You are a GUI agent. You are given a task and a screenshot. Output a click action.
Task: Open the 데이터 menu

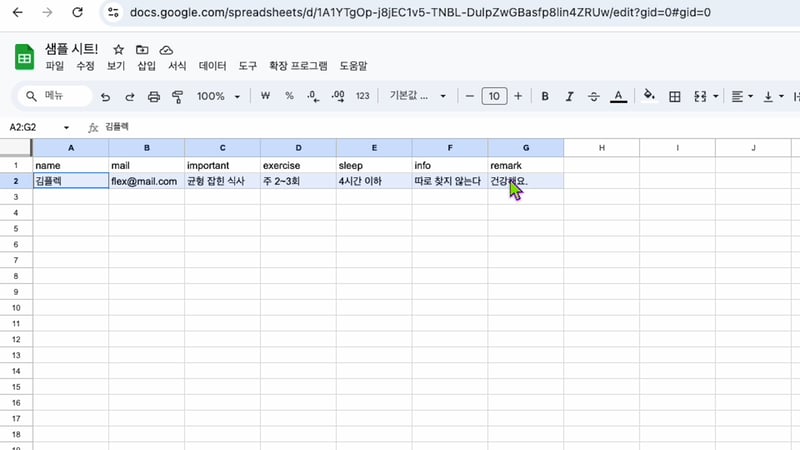coord(212,66)
